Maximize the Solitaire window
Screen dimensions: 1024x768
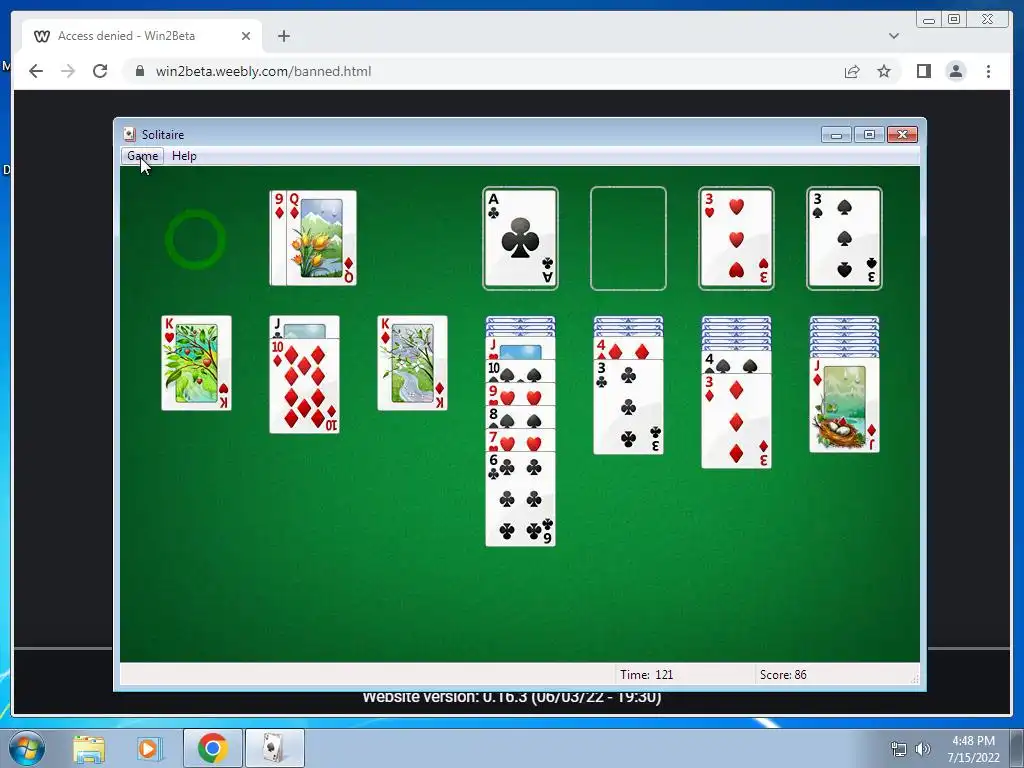869,135
